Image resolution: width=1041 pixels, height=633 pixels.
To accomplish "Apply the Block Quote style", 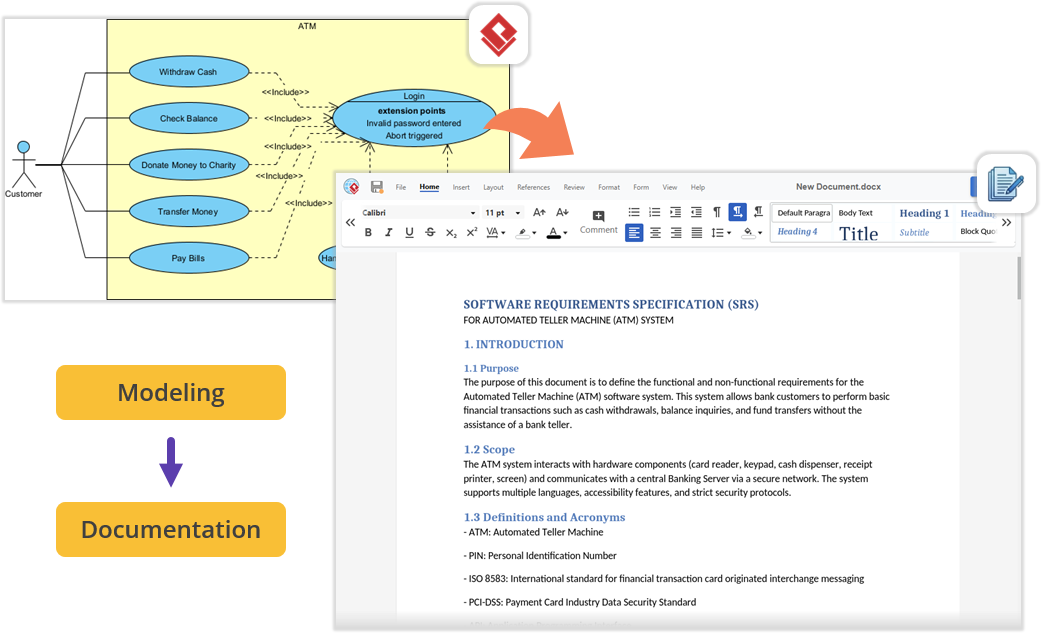I will (x=977, y=231).
